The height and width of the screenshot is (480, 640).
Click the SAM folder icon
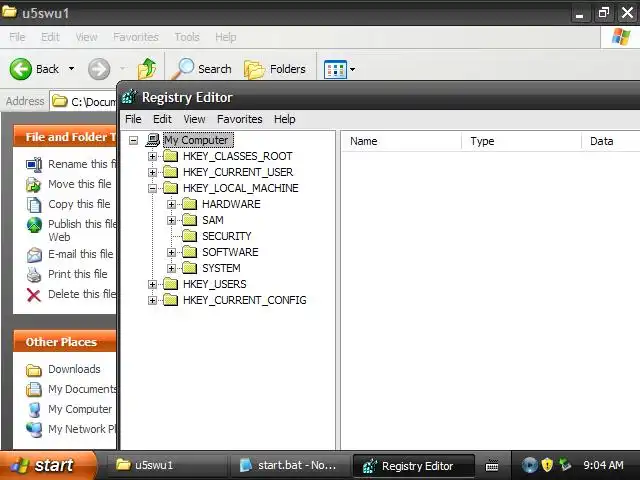189,220
